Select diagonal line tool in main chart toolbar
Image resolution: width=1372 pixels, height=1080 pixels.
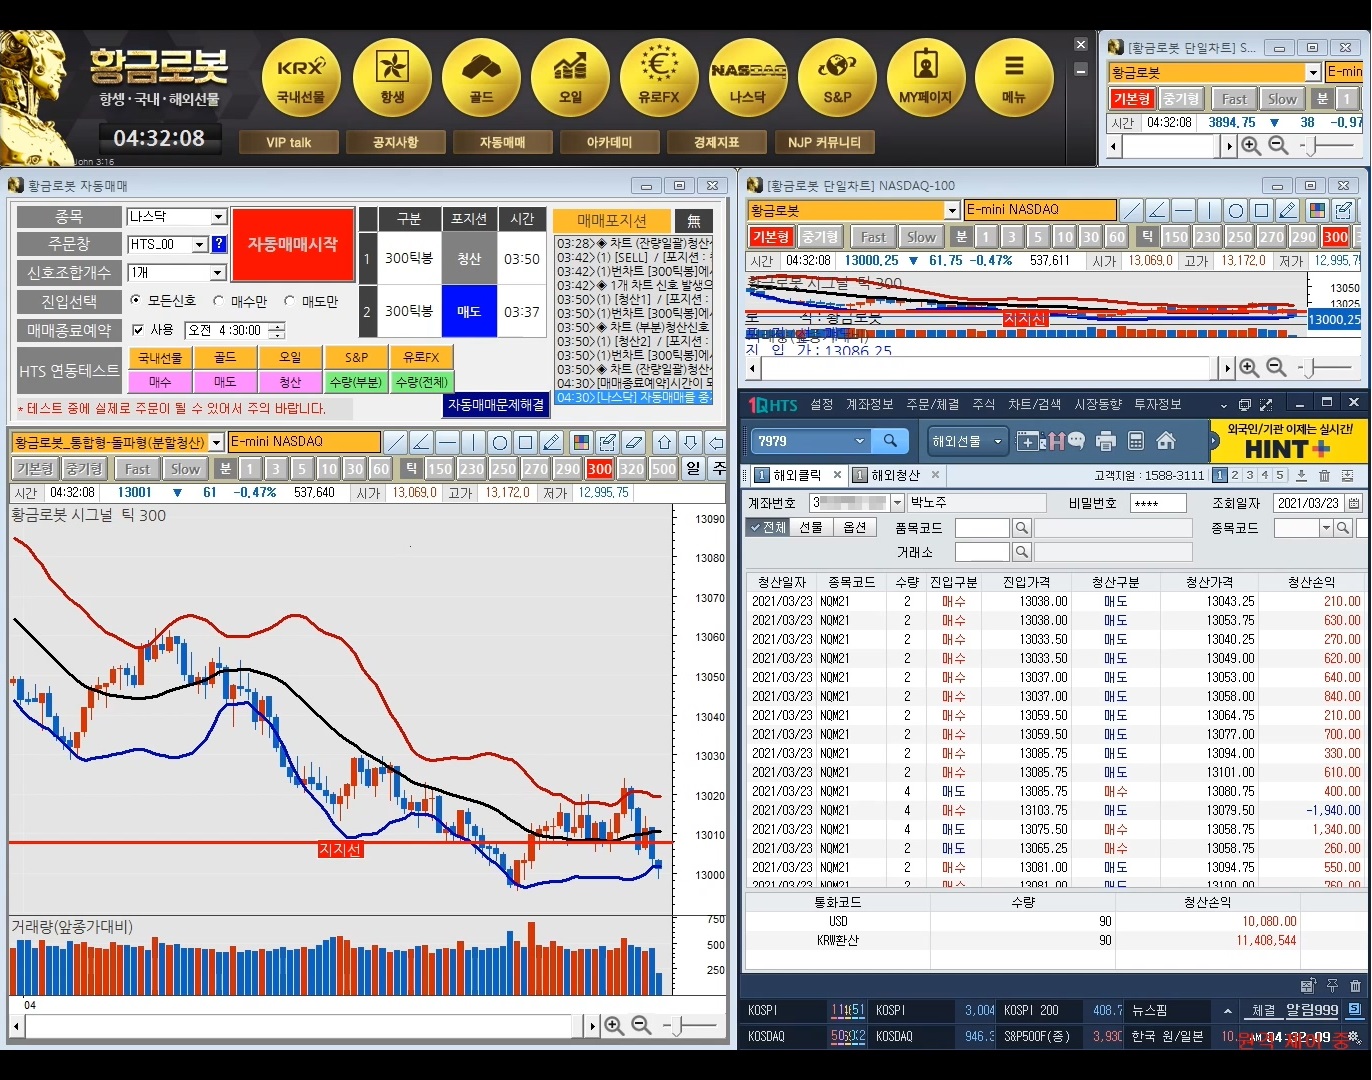pos(396,442)
